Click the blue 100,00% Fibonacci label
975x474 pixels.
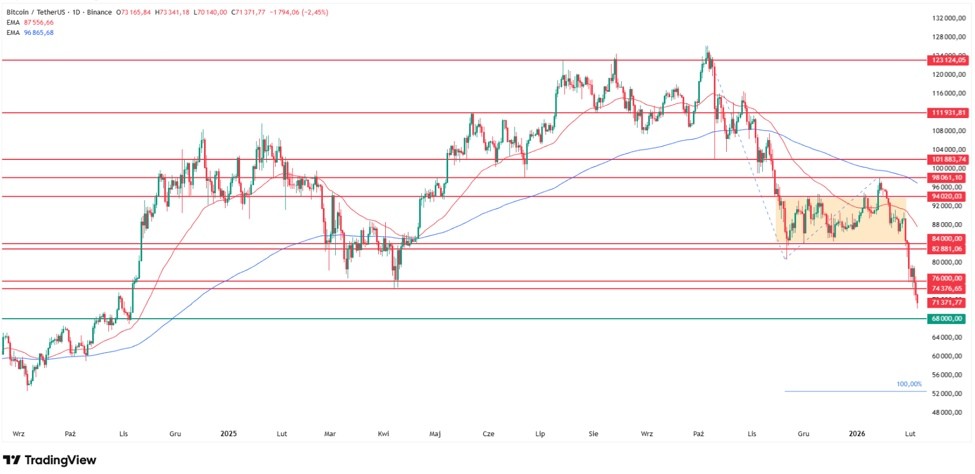[908, 384]
